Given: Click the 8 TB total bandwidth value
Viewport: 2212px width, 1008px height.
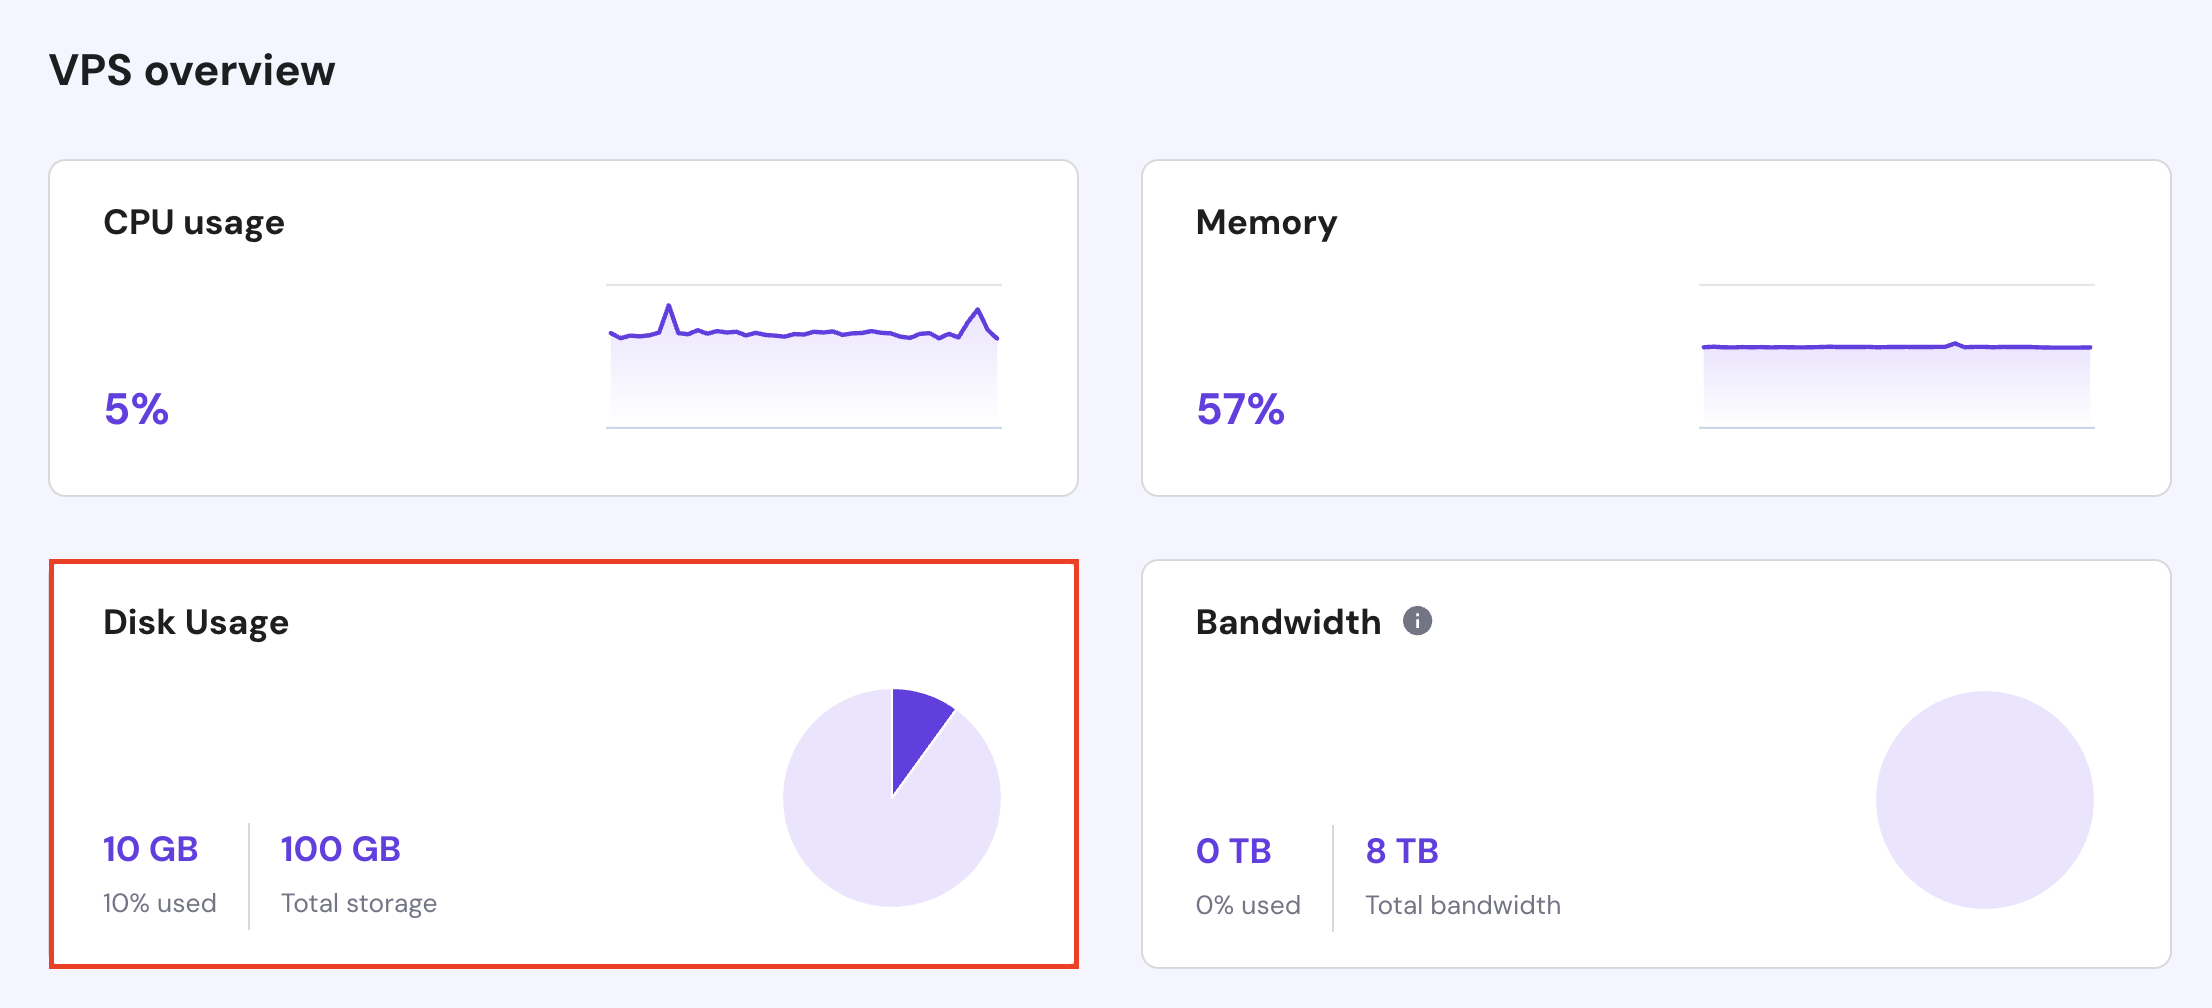Looking at the screenshot, I should (1401, 850).
